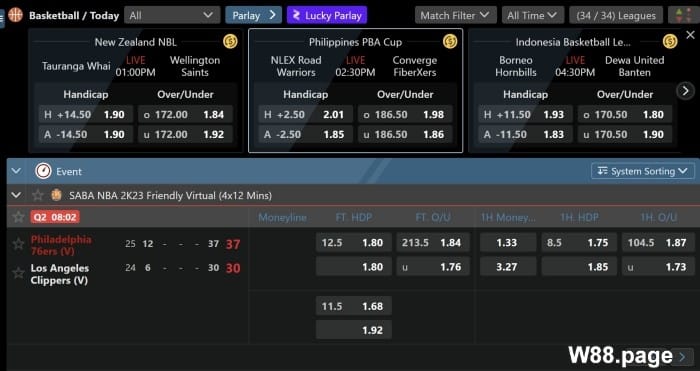Screen dimensions: 700x371
Task: Bet A -14.50 handicap on Wellington Saints
Action: tap(86, 134)
